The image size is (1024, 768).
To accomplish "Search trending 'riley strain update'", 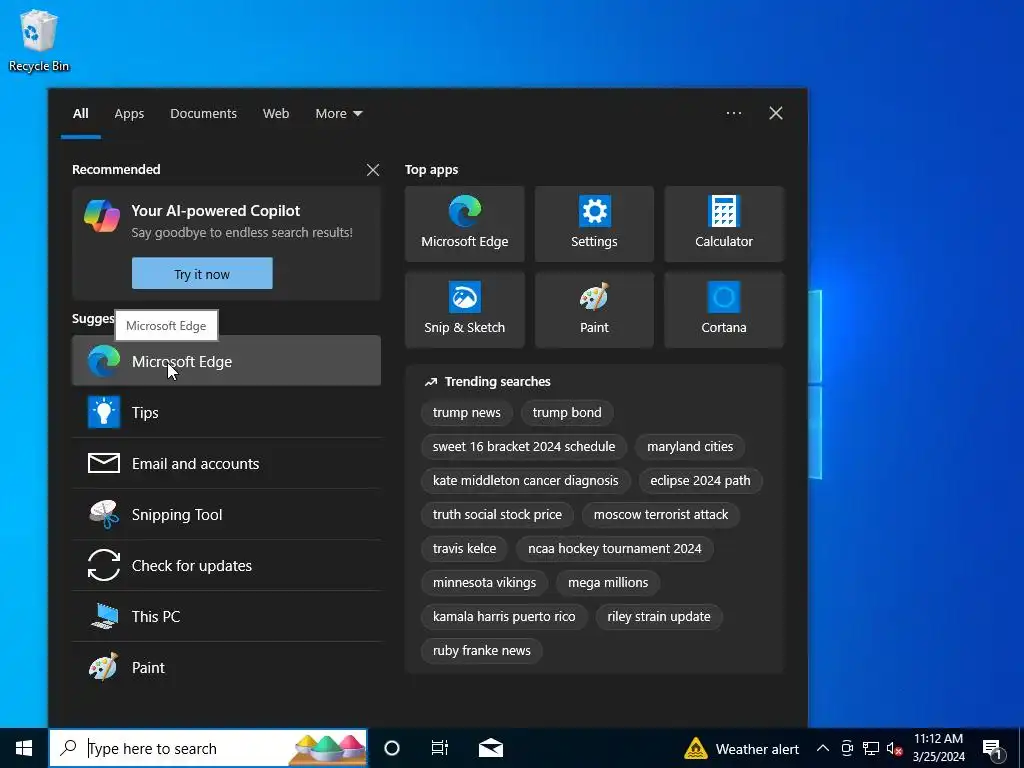I will coord(658,616).
